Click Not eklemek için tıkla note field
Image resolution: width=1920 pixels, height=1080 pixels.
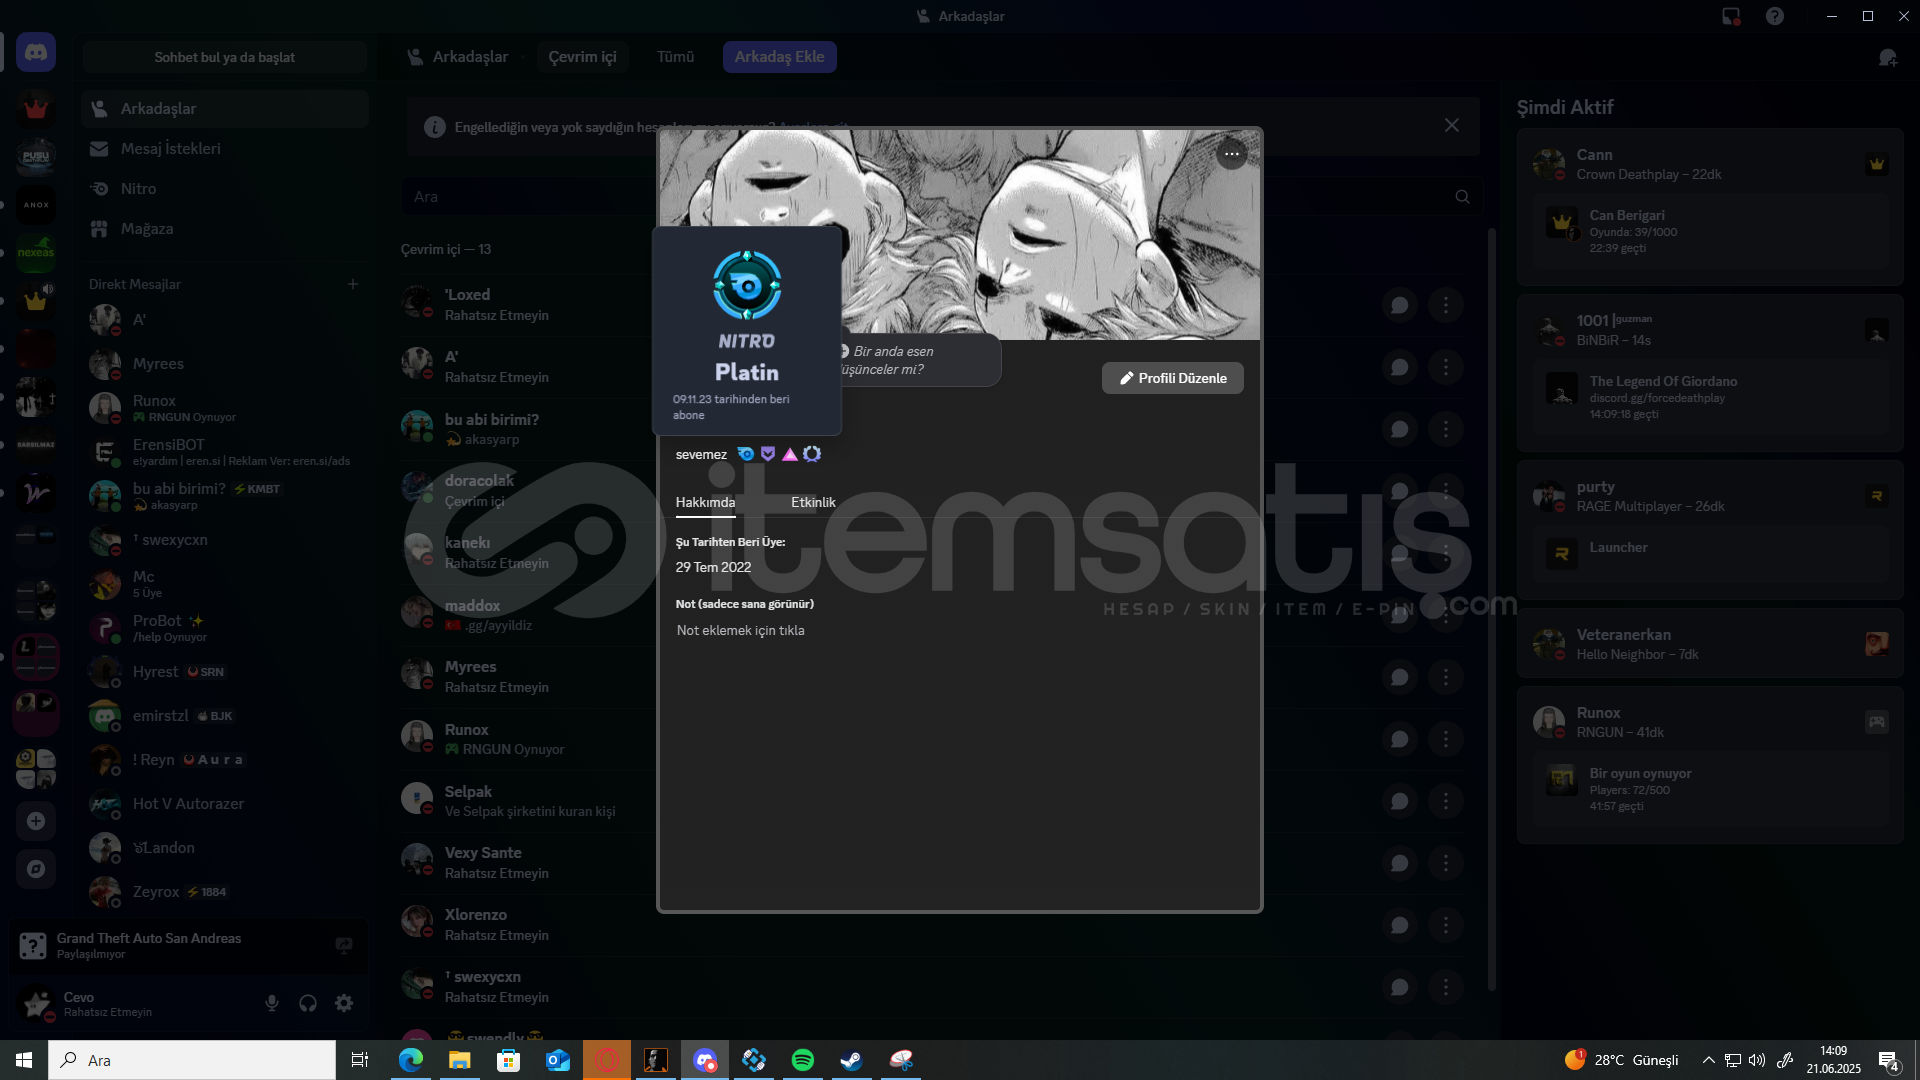pos(740,630)
